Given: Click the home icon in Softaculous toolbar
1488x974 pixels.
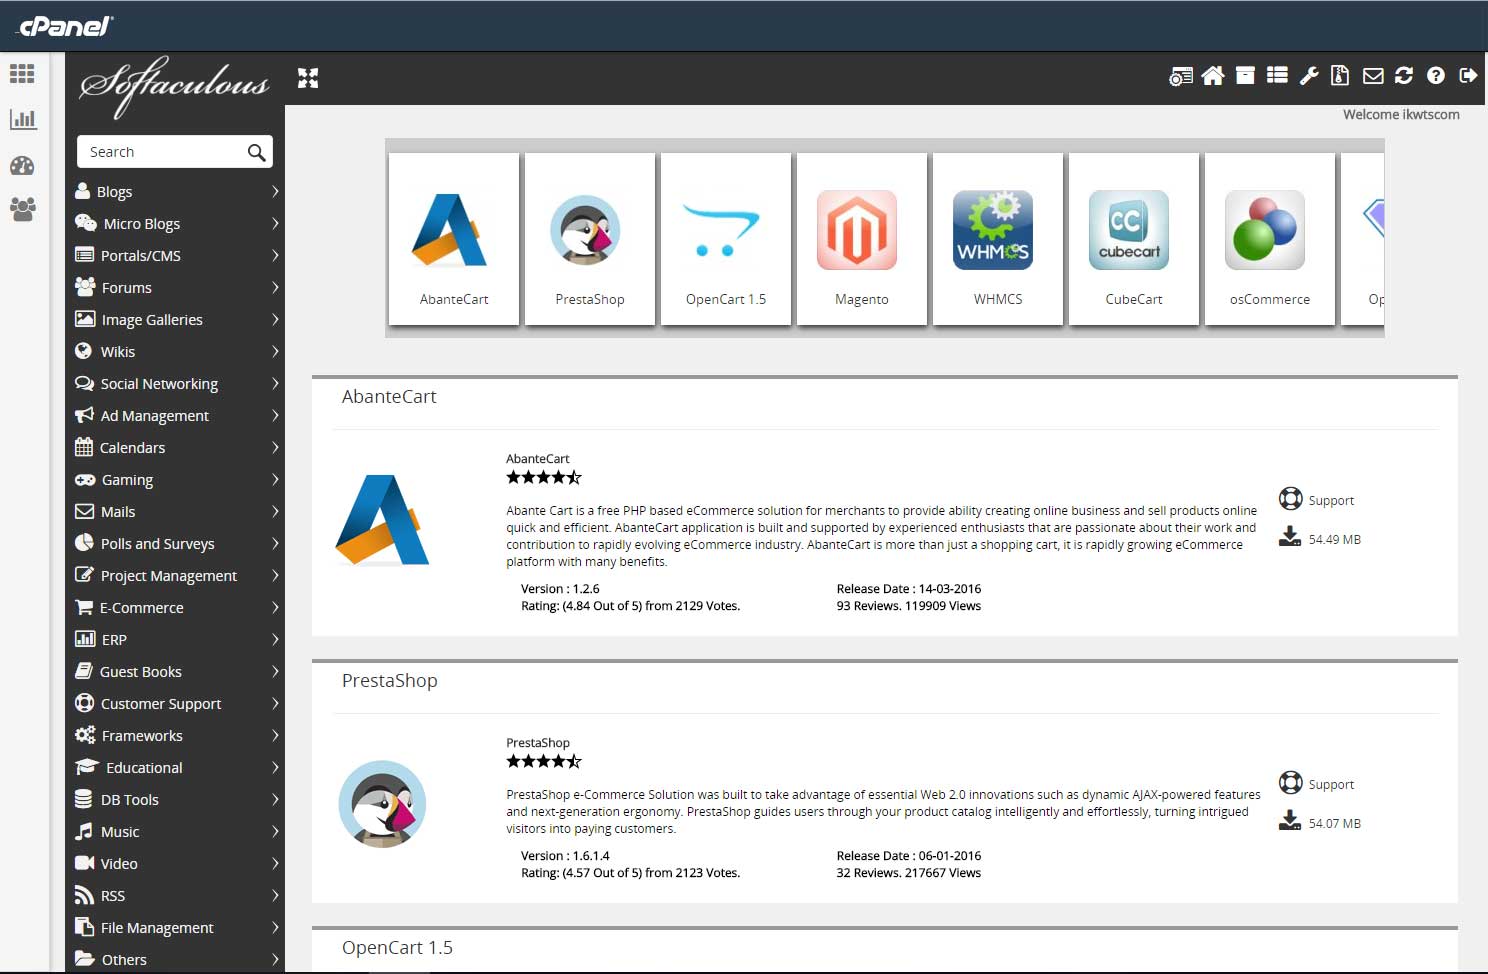Looking at the screenshot, I should tap(1213, 76).
